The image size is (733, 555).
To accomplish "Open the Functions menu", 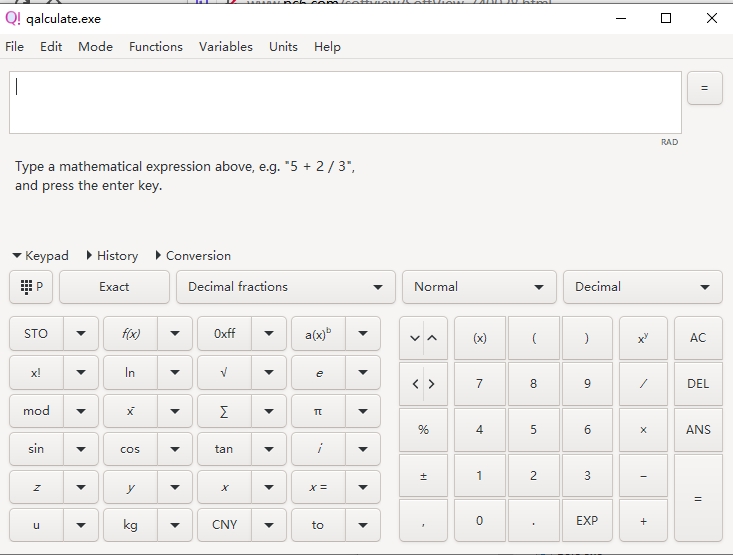I will (156, 47).
